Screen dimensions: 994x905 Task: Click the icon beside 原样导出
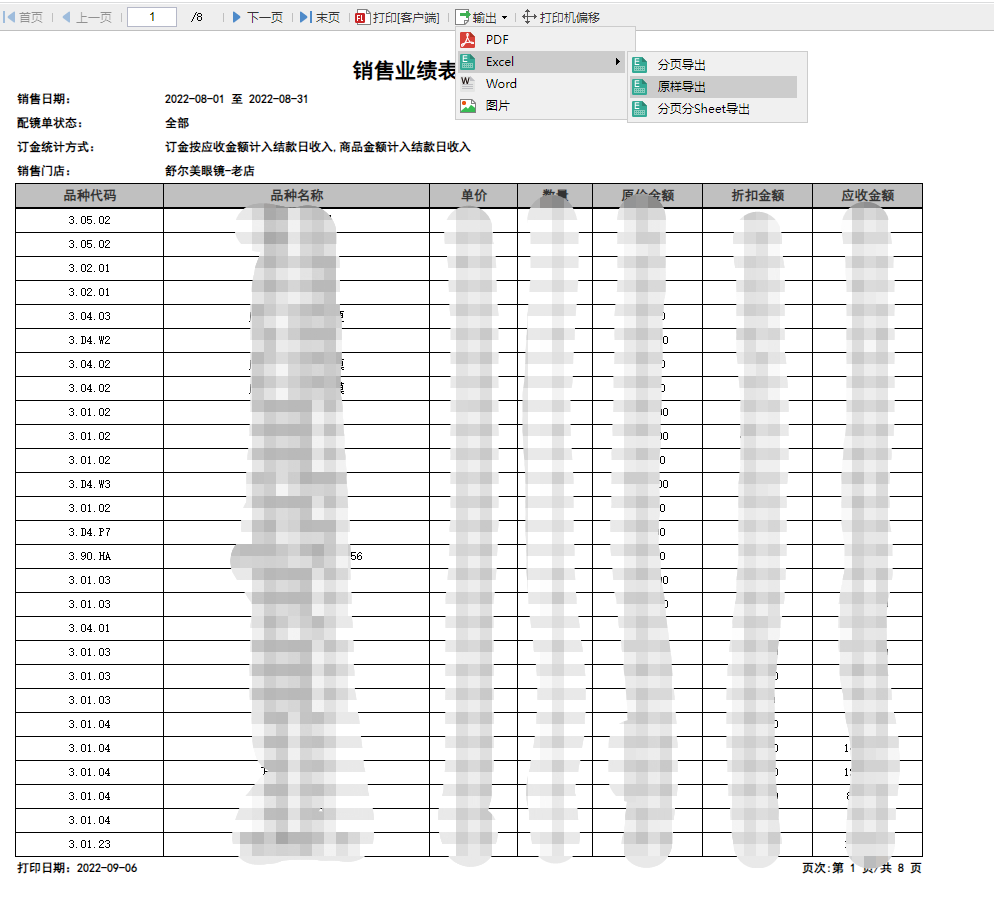(x=640, y=87)
